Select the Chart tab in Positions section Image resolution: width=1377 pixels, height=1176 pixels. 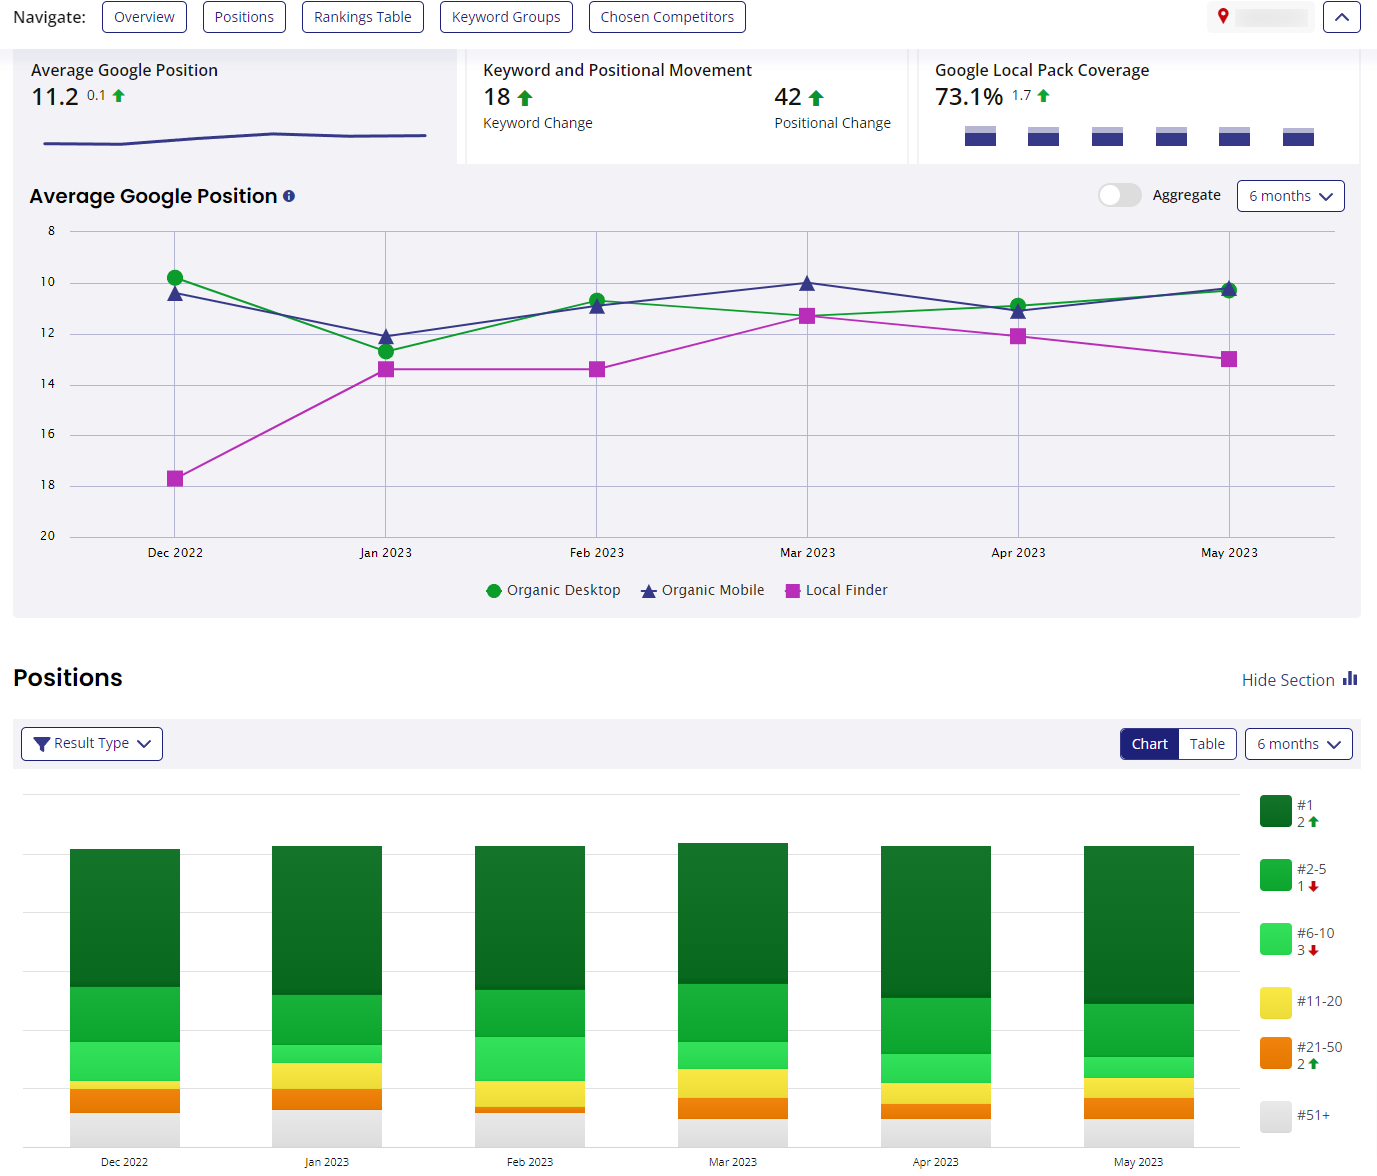tap(1149, 743)
